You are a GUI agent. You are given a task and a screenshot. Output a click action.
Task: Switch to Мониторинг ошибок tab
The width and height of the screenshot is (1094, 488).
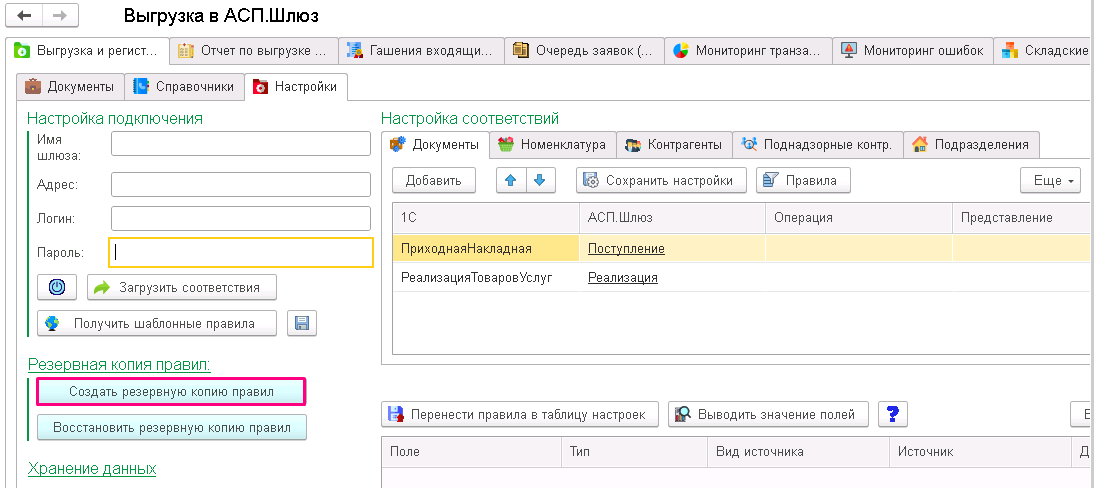[x=913, y=51]
